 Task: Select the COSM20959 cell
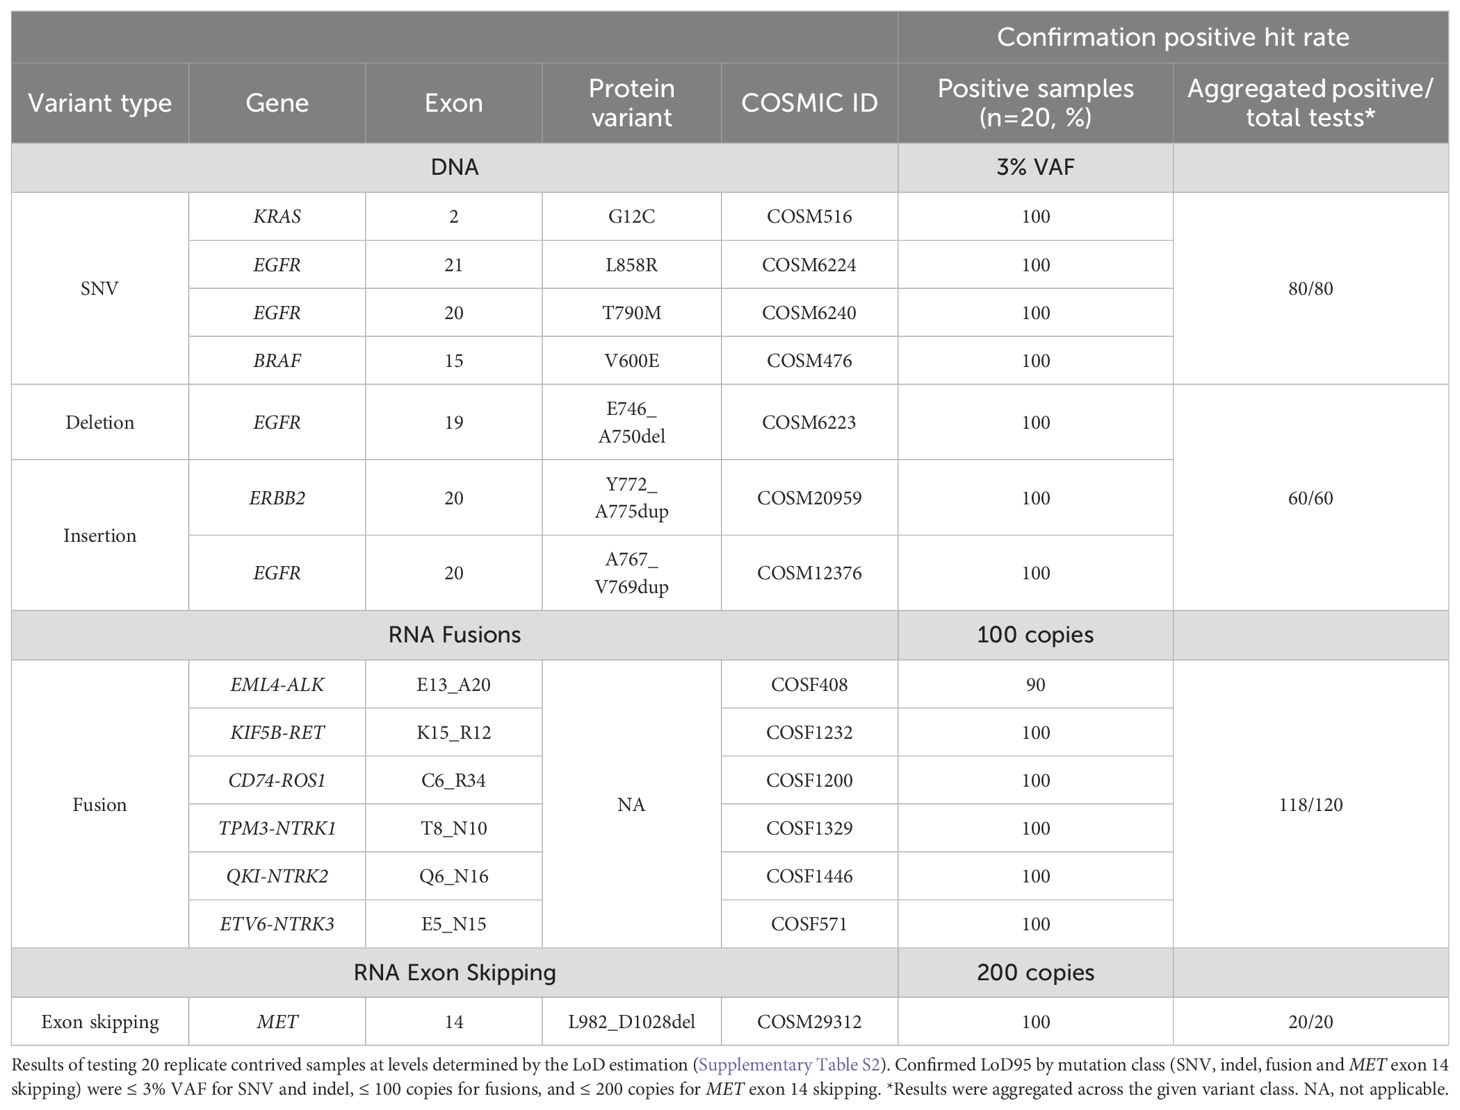tap(809, 498)
